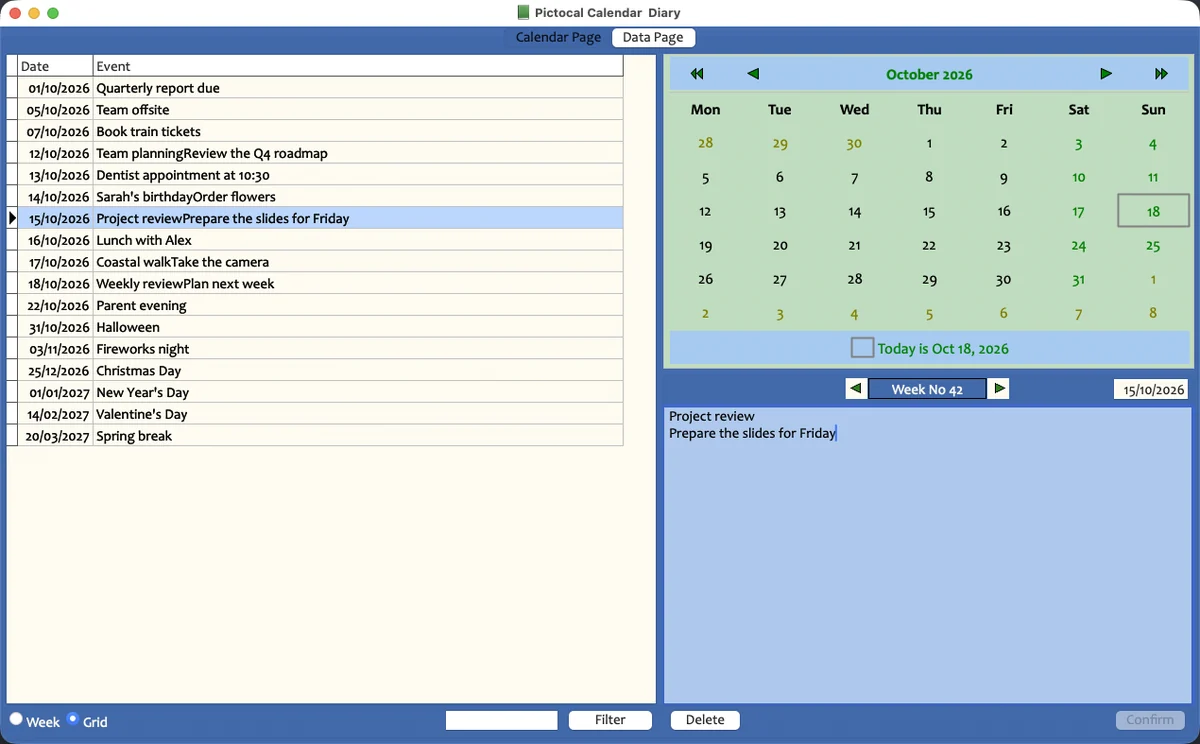Jump forward one year with double-right arrow
This screenshot has width=1200, height=744.
[x=1161, y=74]
